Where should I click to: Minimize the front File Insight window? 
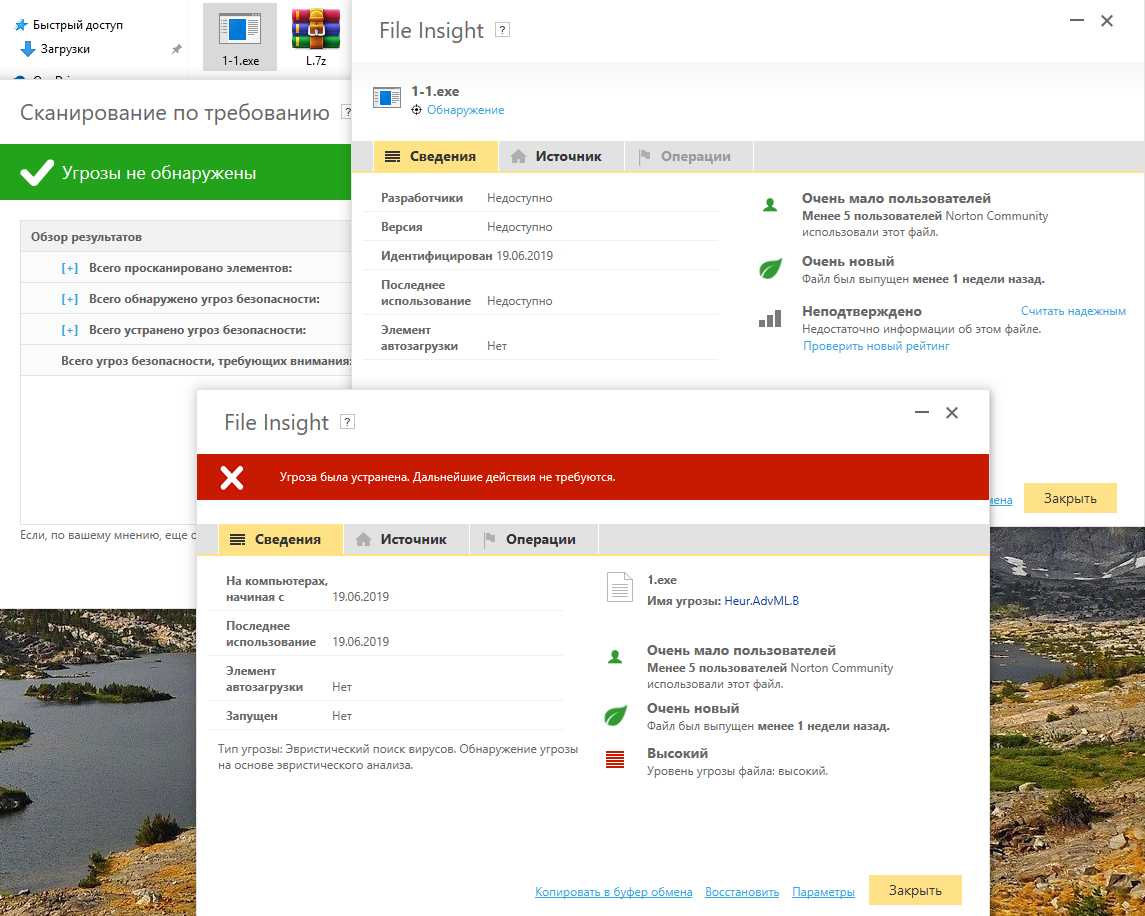(922, 413)
